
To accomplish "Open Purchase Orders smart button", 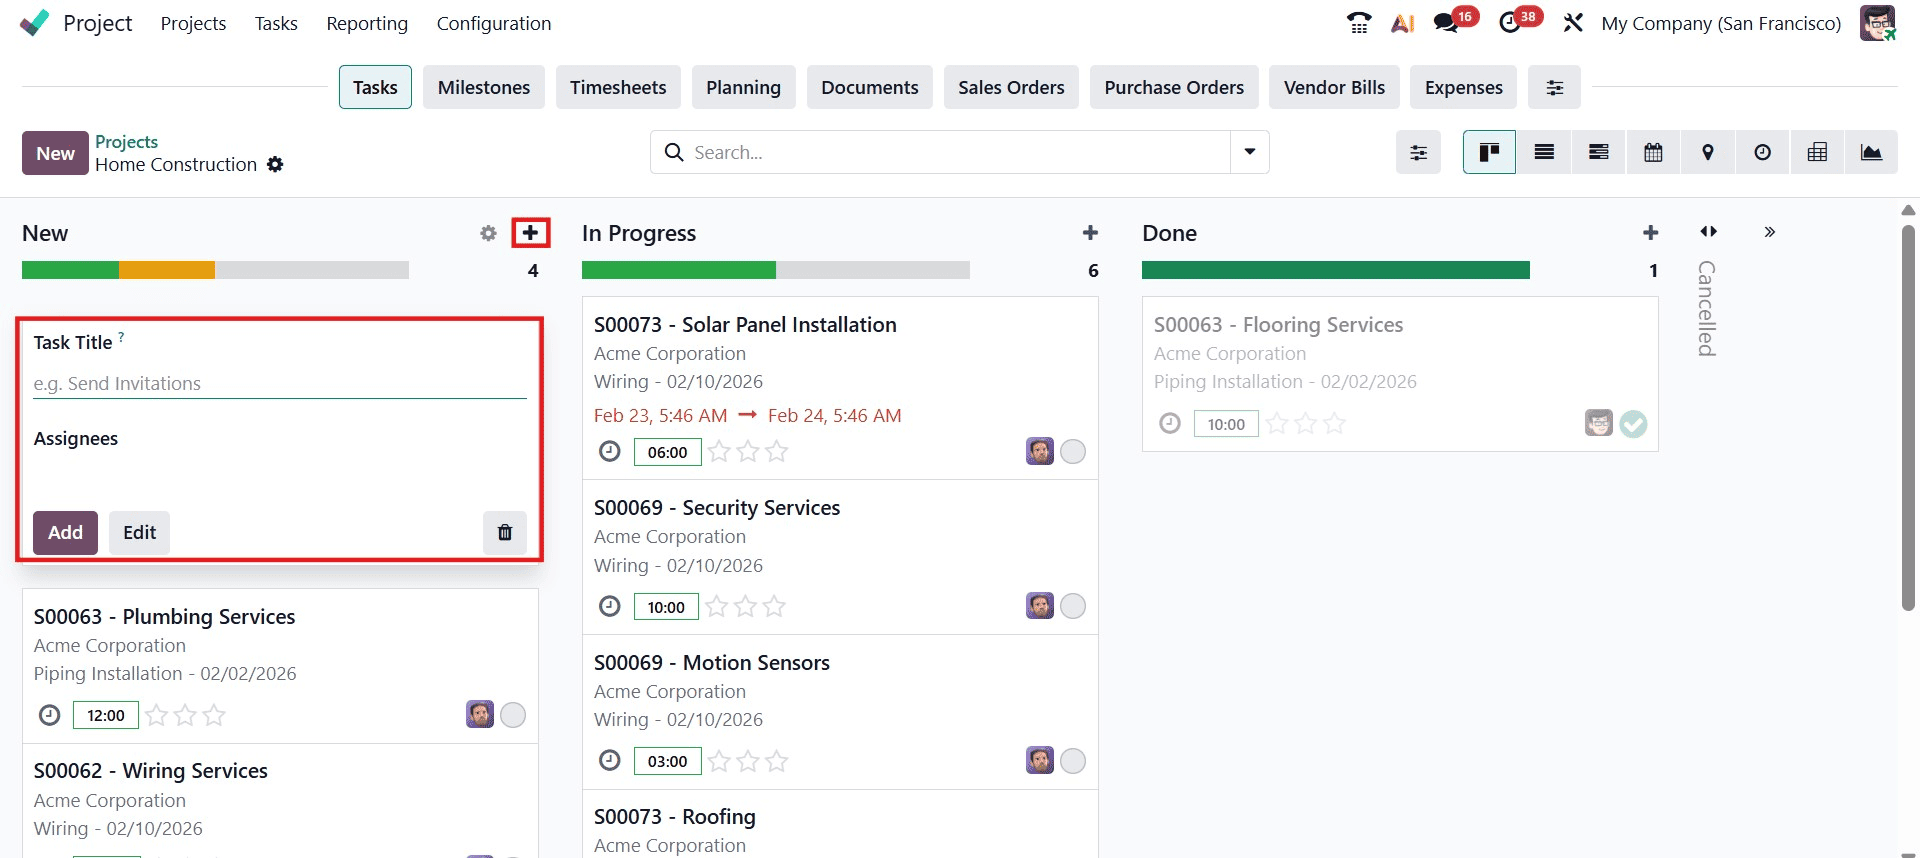I will [1174, 87].
